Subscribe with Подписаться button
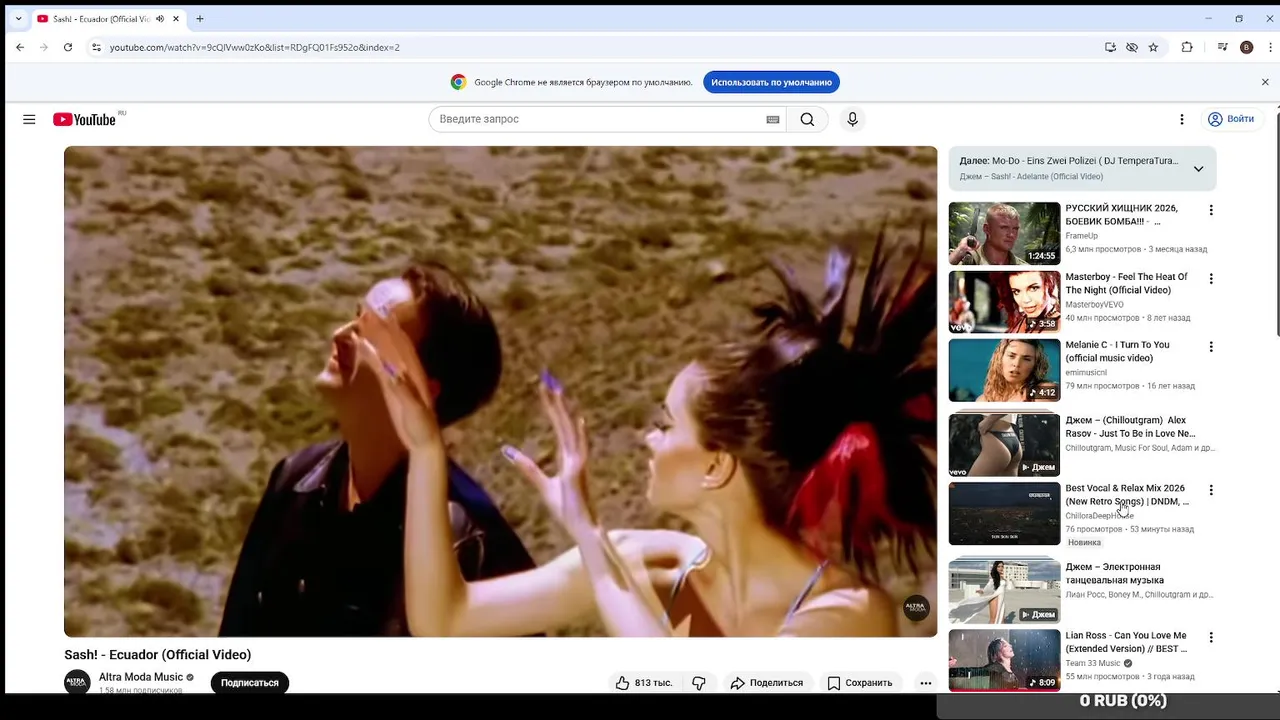This screenshot has height=720, width=1280. 250,683
